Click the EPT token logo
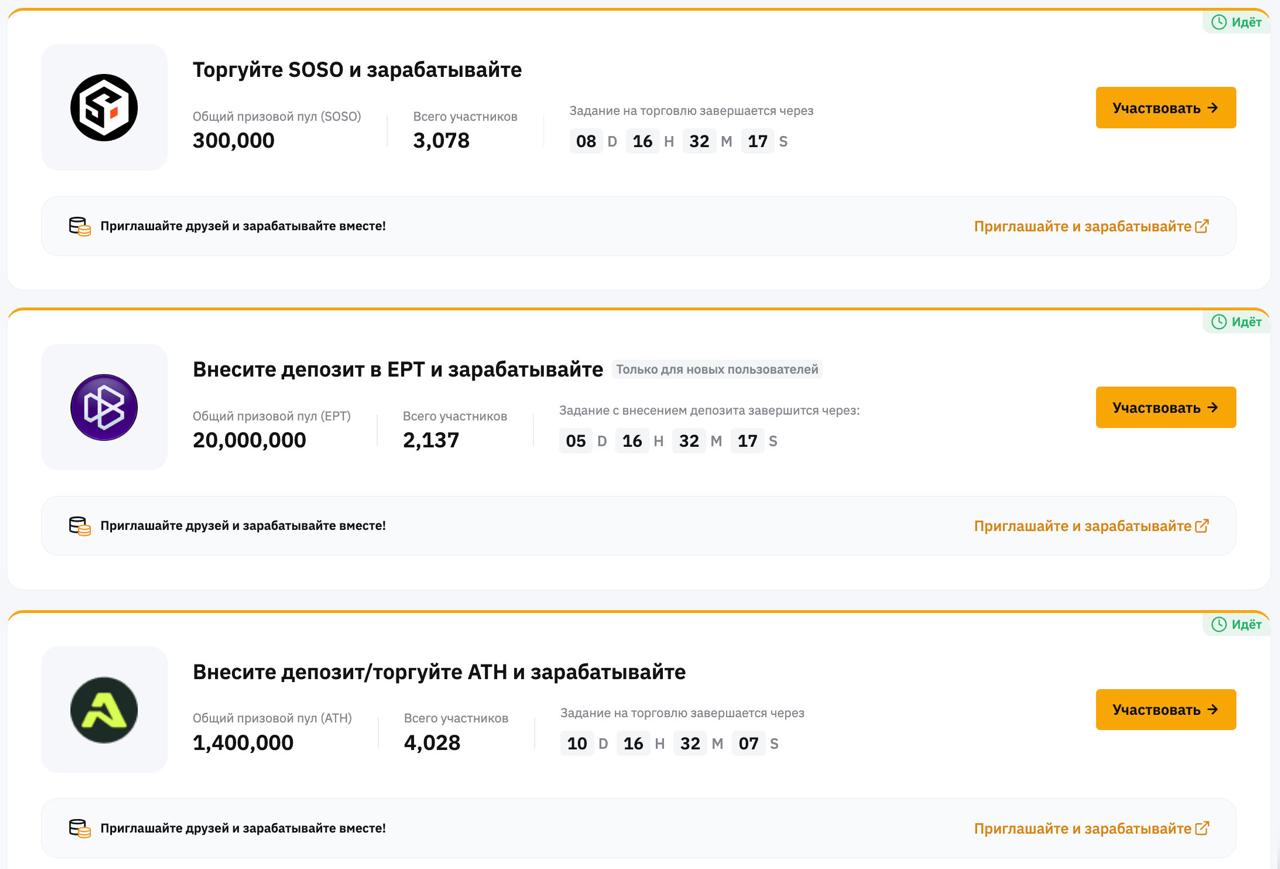This screenshot has height=869, width=1280. click(104, 407)
